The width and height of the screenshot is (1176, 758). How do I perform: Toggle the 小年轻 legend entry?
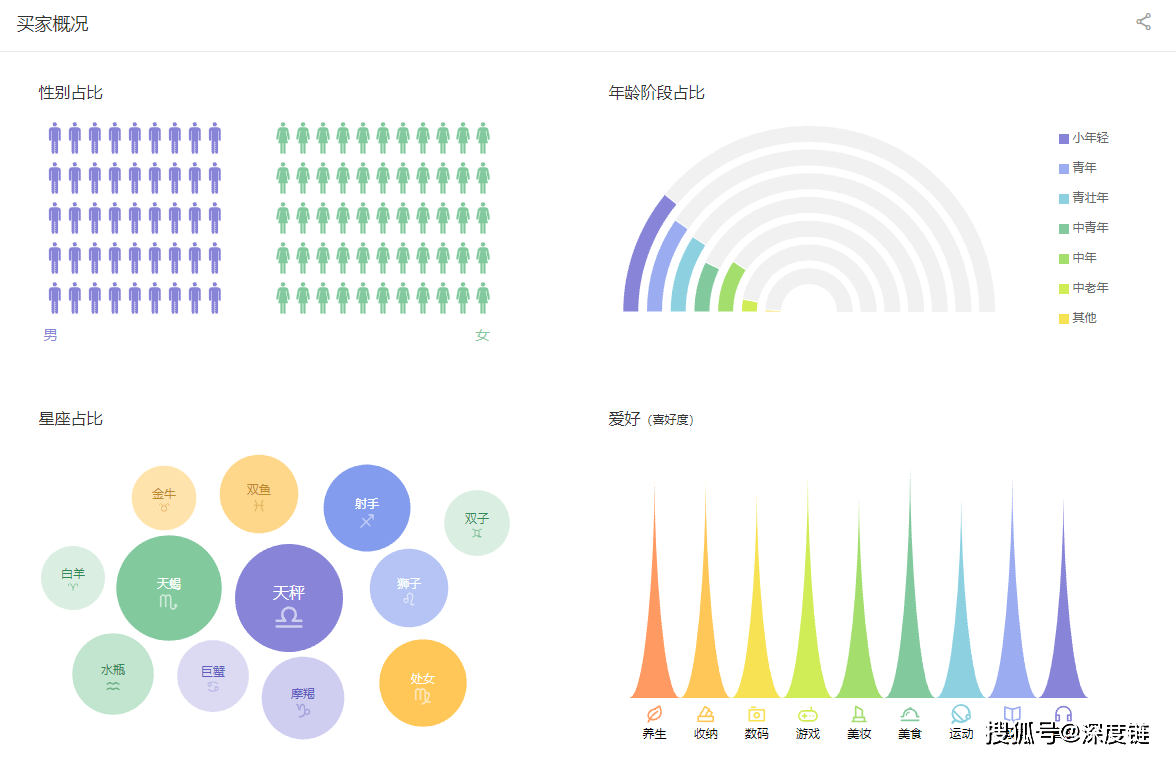coord(1084,138)
